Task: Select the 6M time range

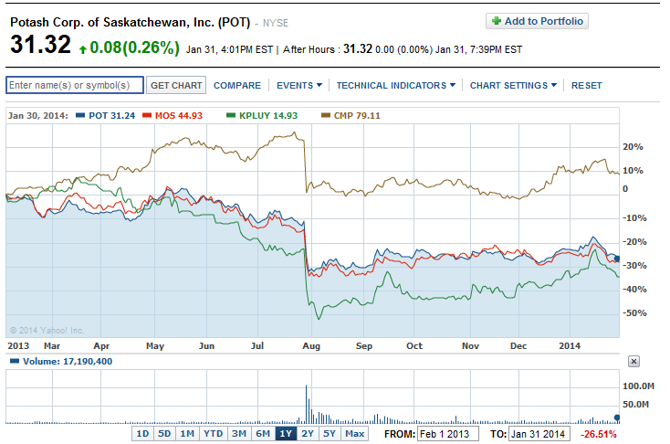Action: (263, 434)
